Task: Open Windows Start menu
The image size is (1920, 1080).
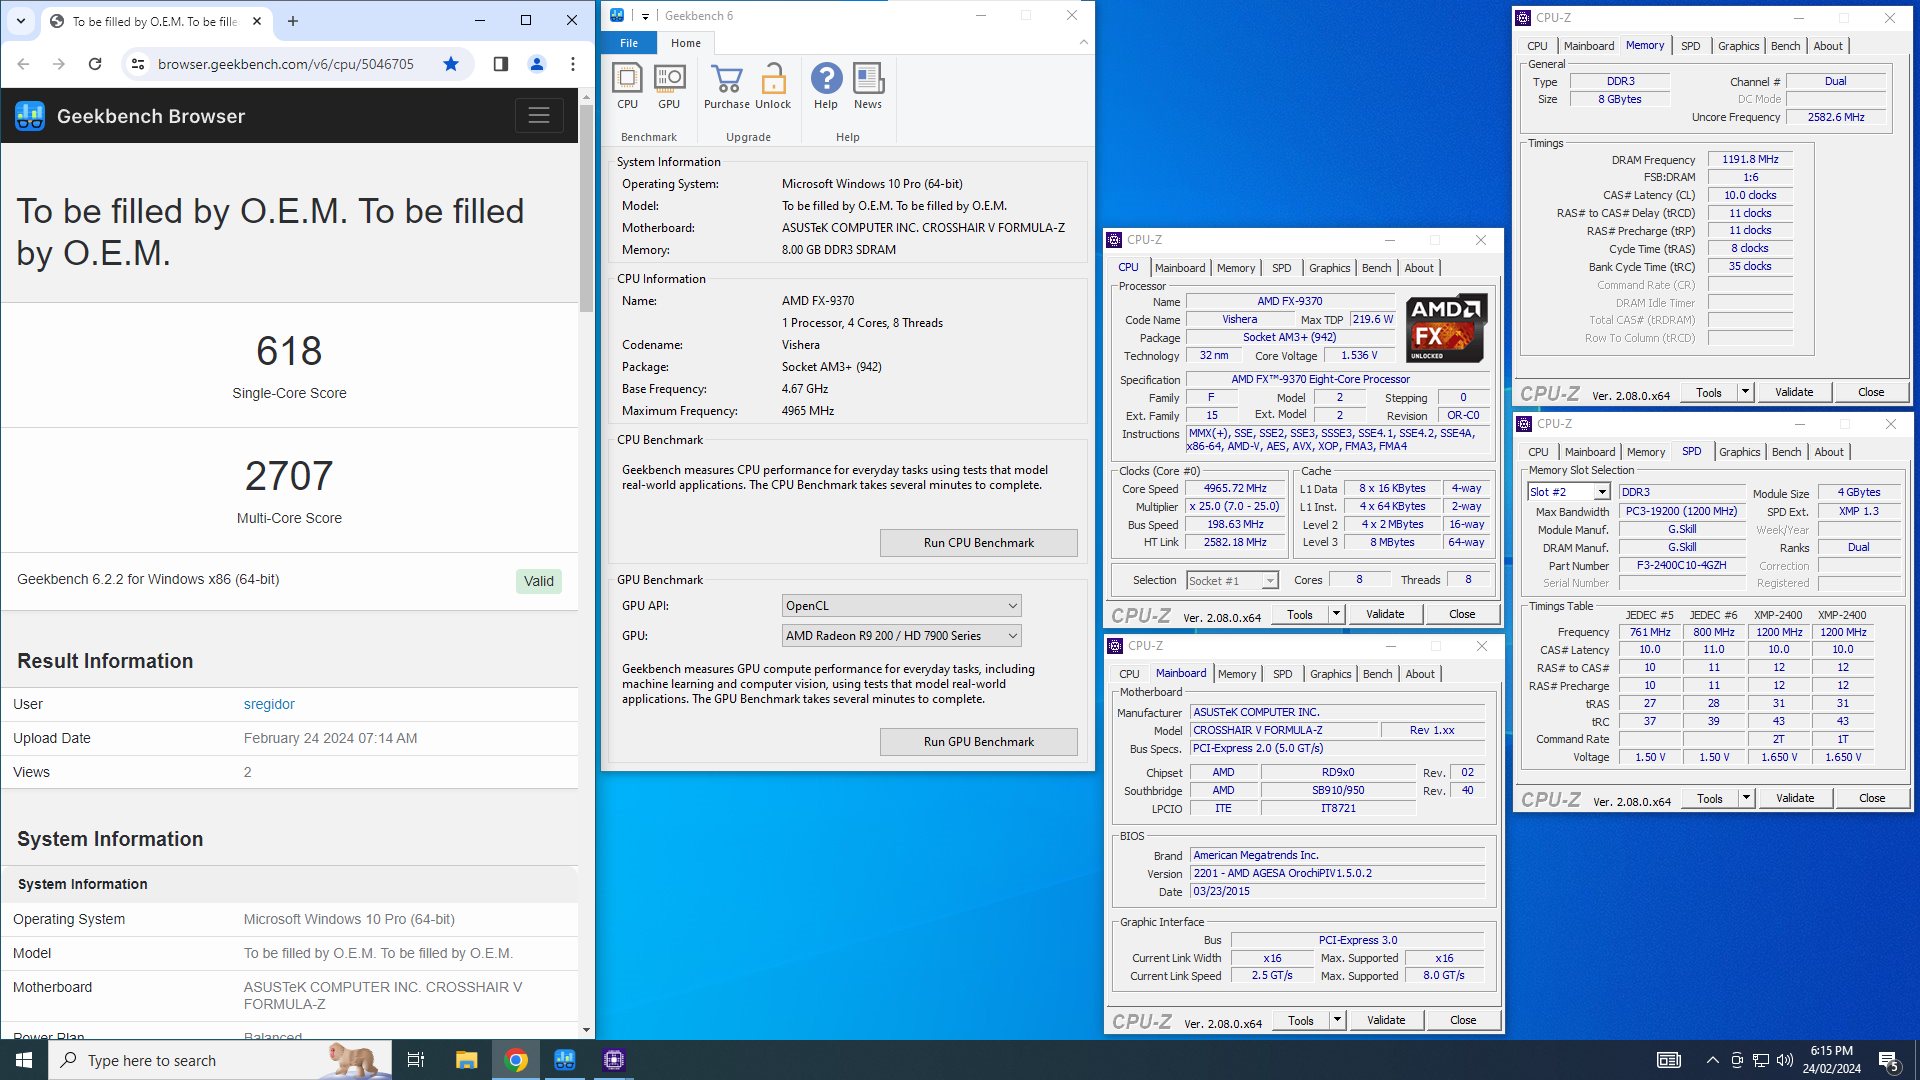Action: [x=24, y=1060]
